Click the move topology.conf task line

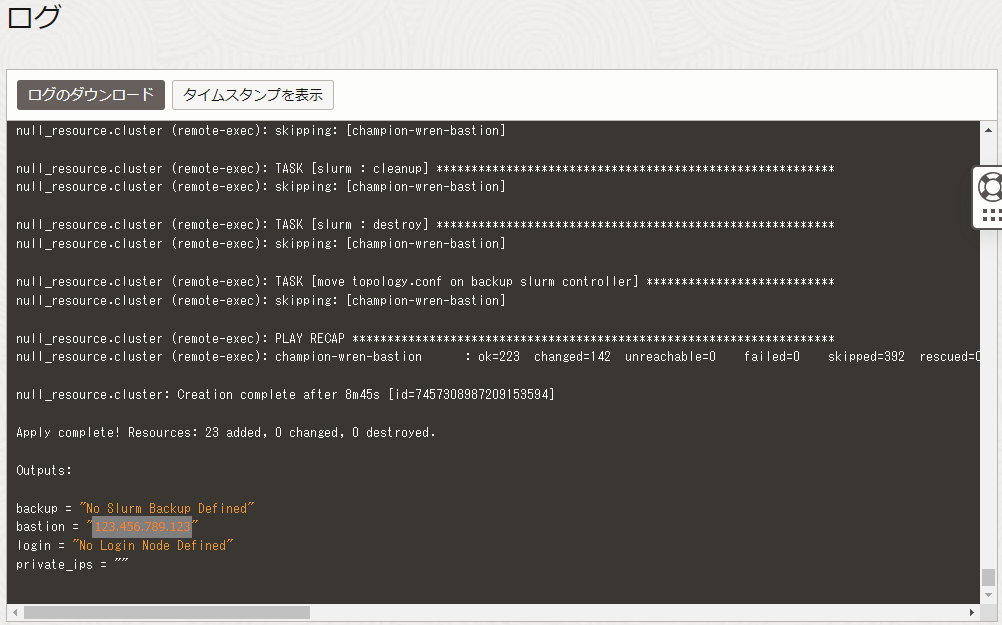point(425,282)
